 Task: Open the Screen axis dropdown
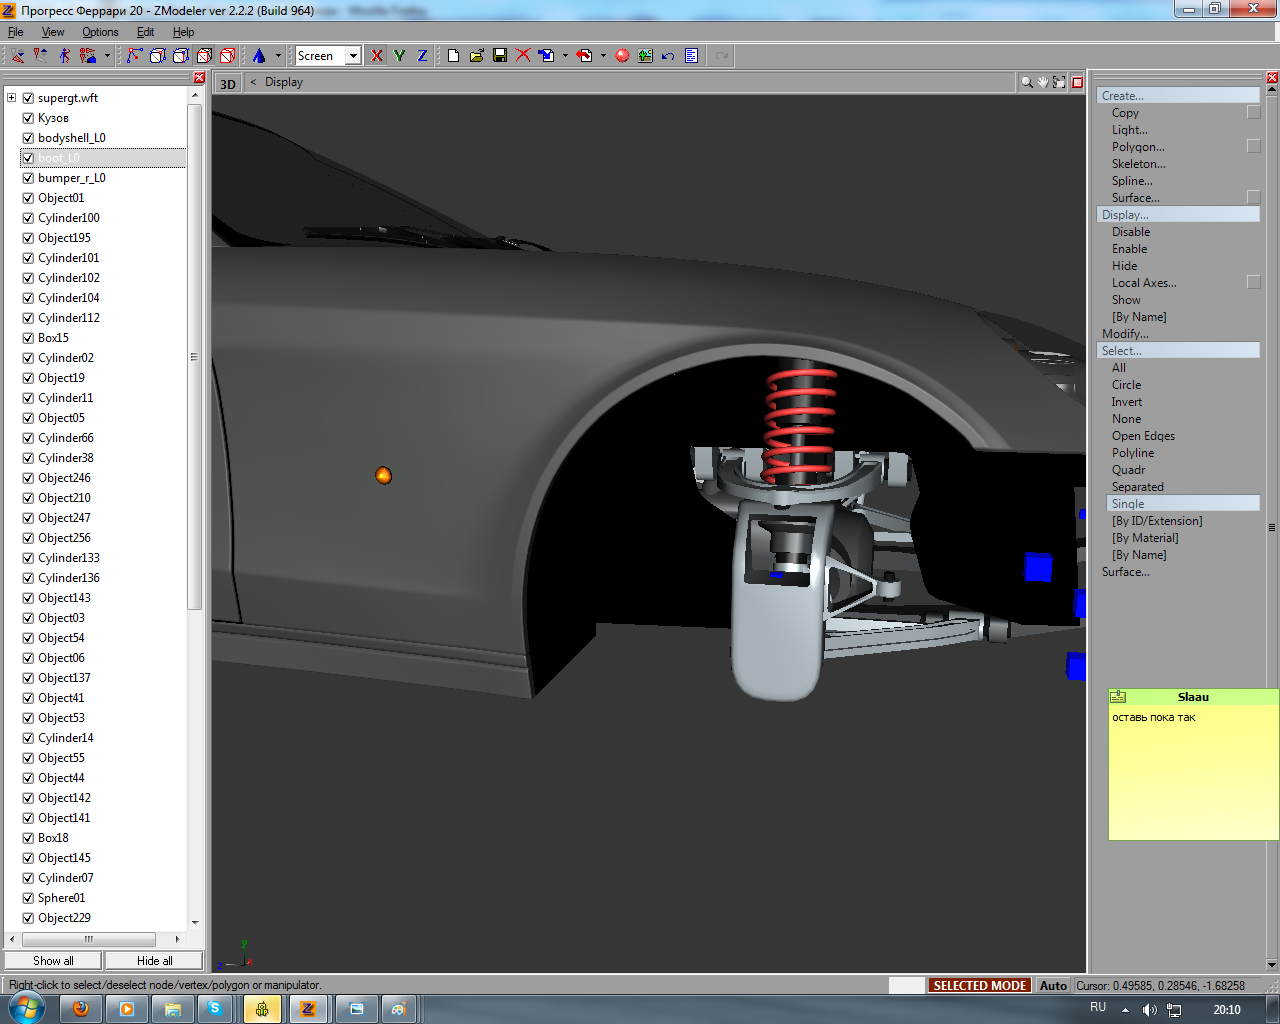353,56
